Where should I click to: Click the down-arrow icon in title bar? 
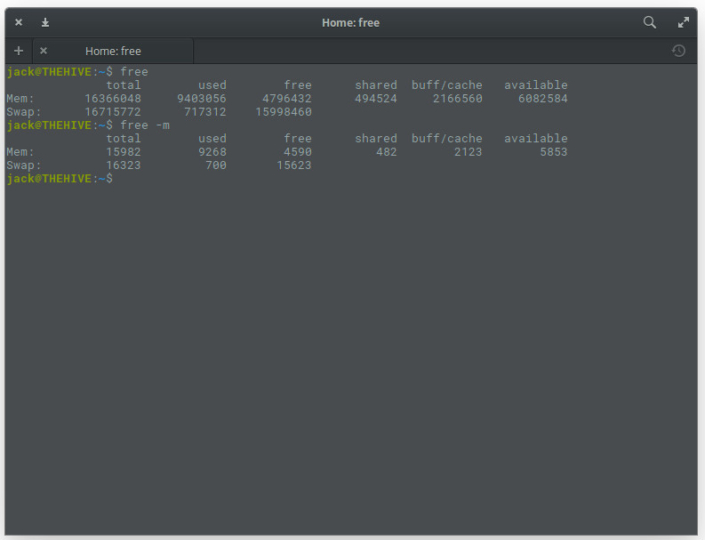[45, 22]
